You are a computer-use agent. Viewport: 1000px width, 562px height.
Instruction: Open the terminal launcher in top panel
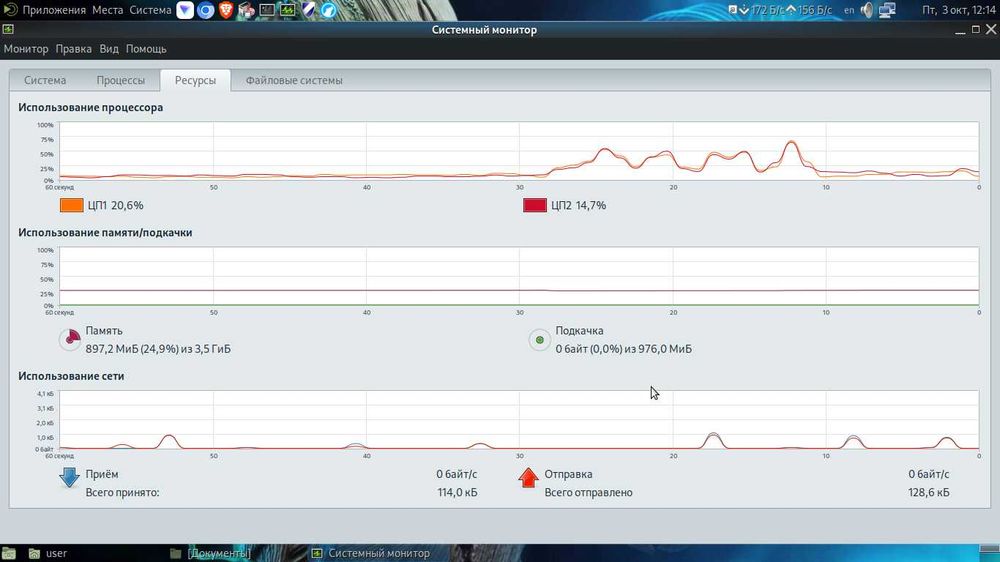[267, 10]
